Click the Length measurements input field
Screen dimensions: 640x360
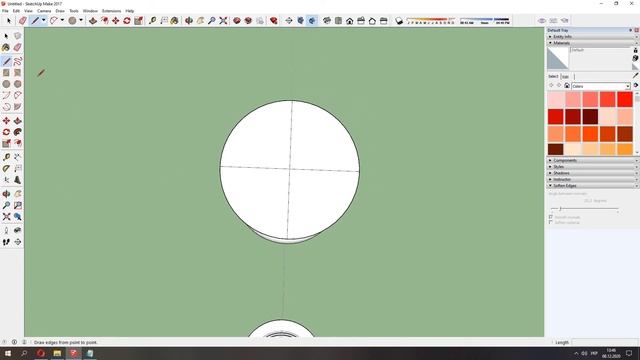pyautogui.click(x=605, y=342)
